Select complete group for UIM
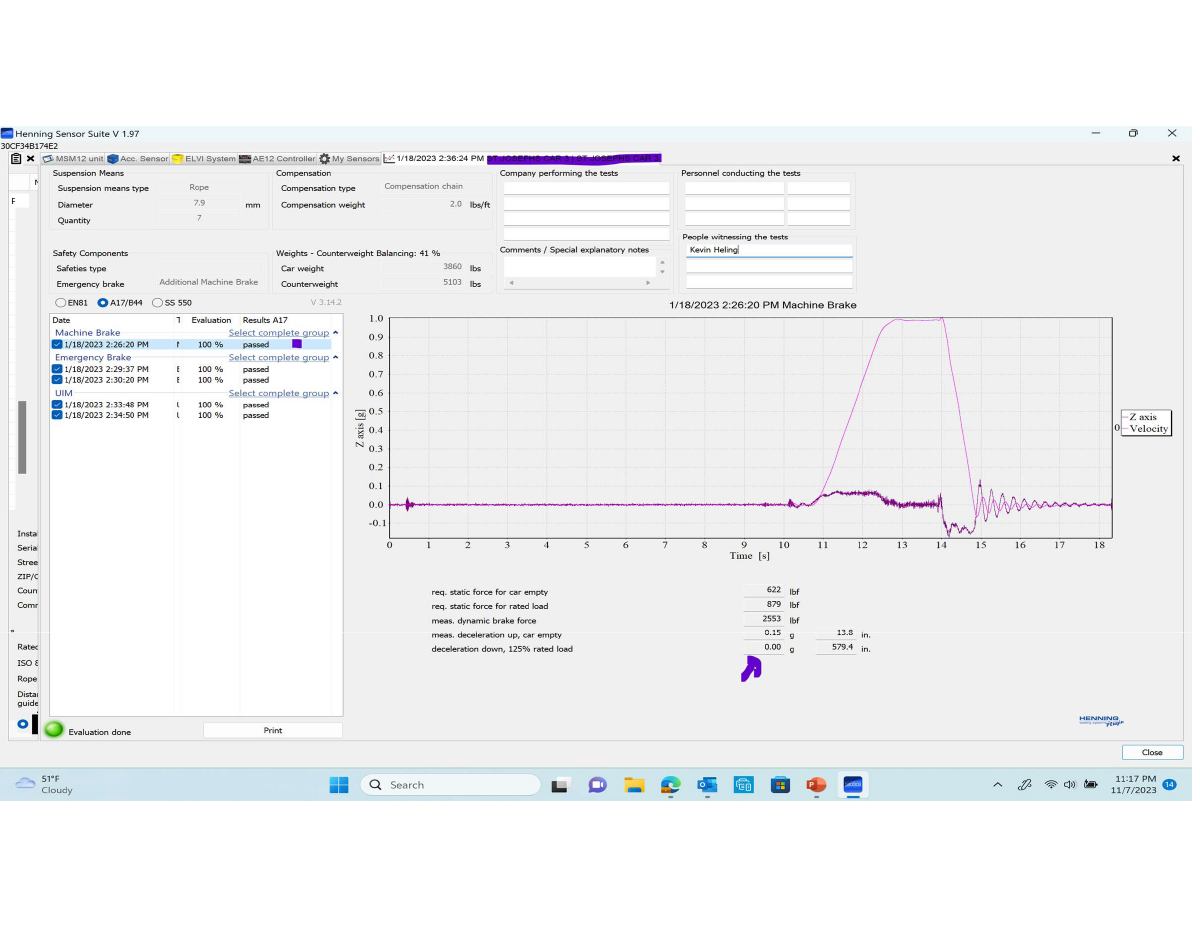 point(278,393)
